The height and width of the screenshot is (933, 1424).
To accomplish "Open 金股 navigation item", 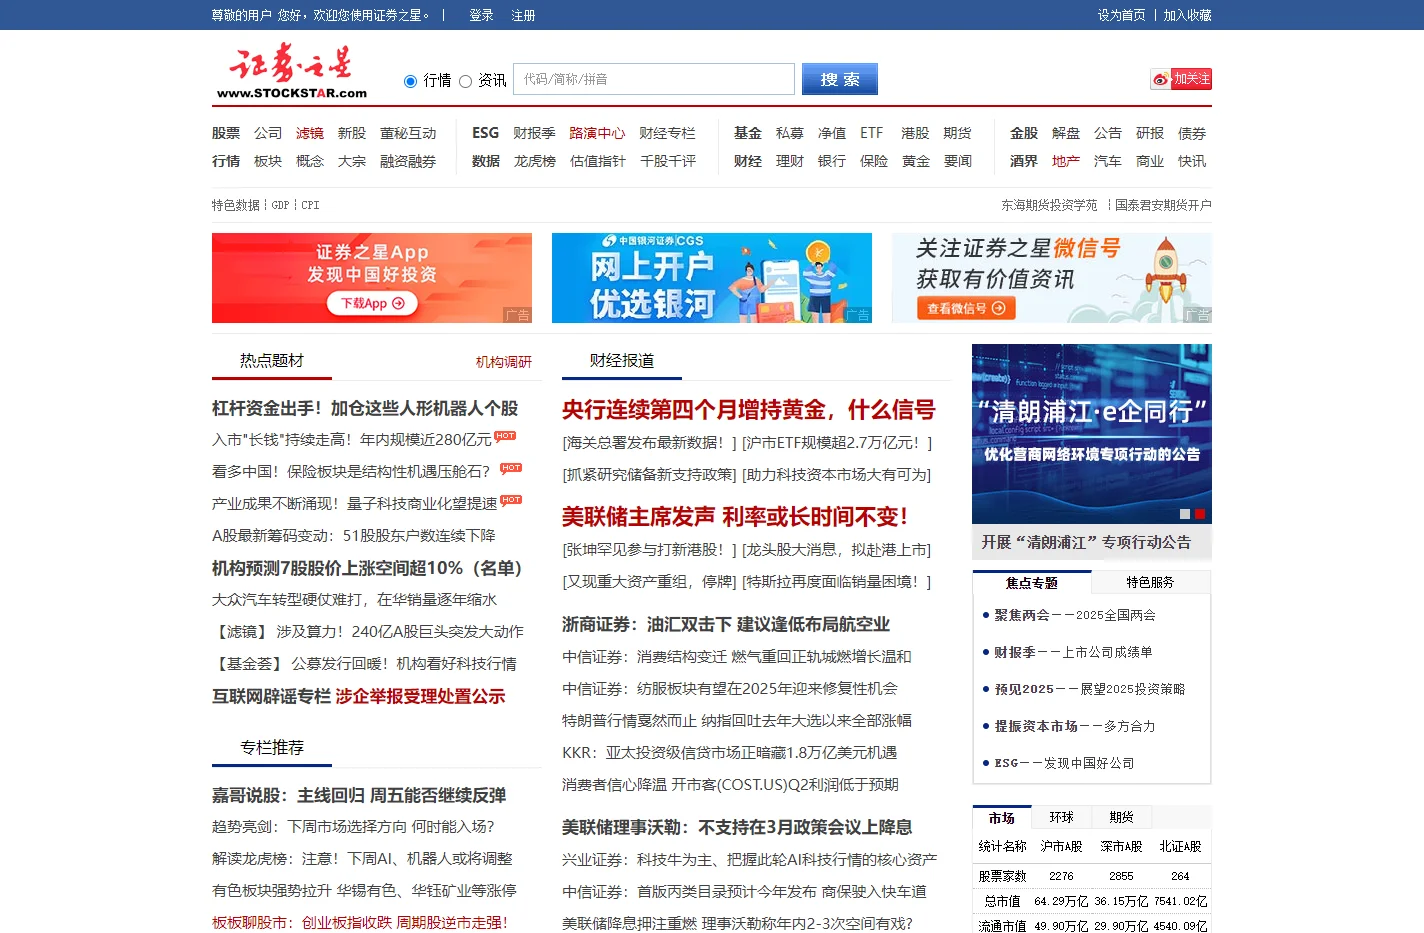I will point(1024,133).
